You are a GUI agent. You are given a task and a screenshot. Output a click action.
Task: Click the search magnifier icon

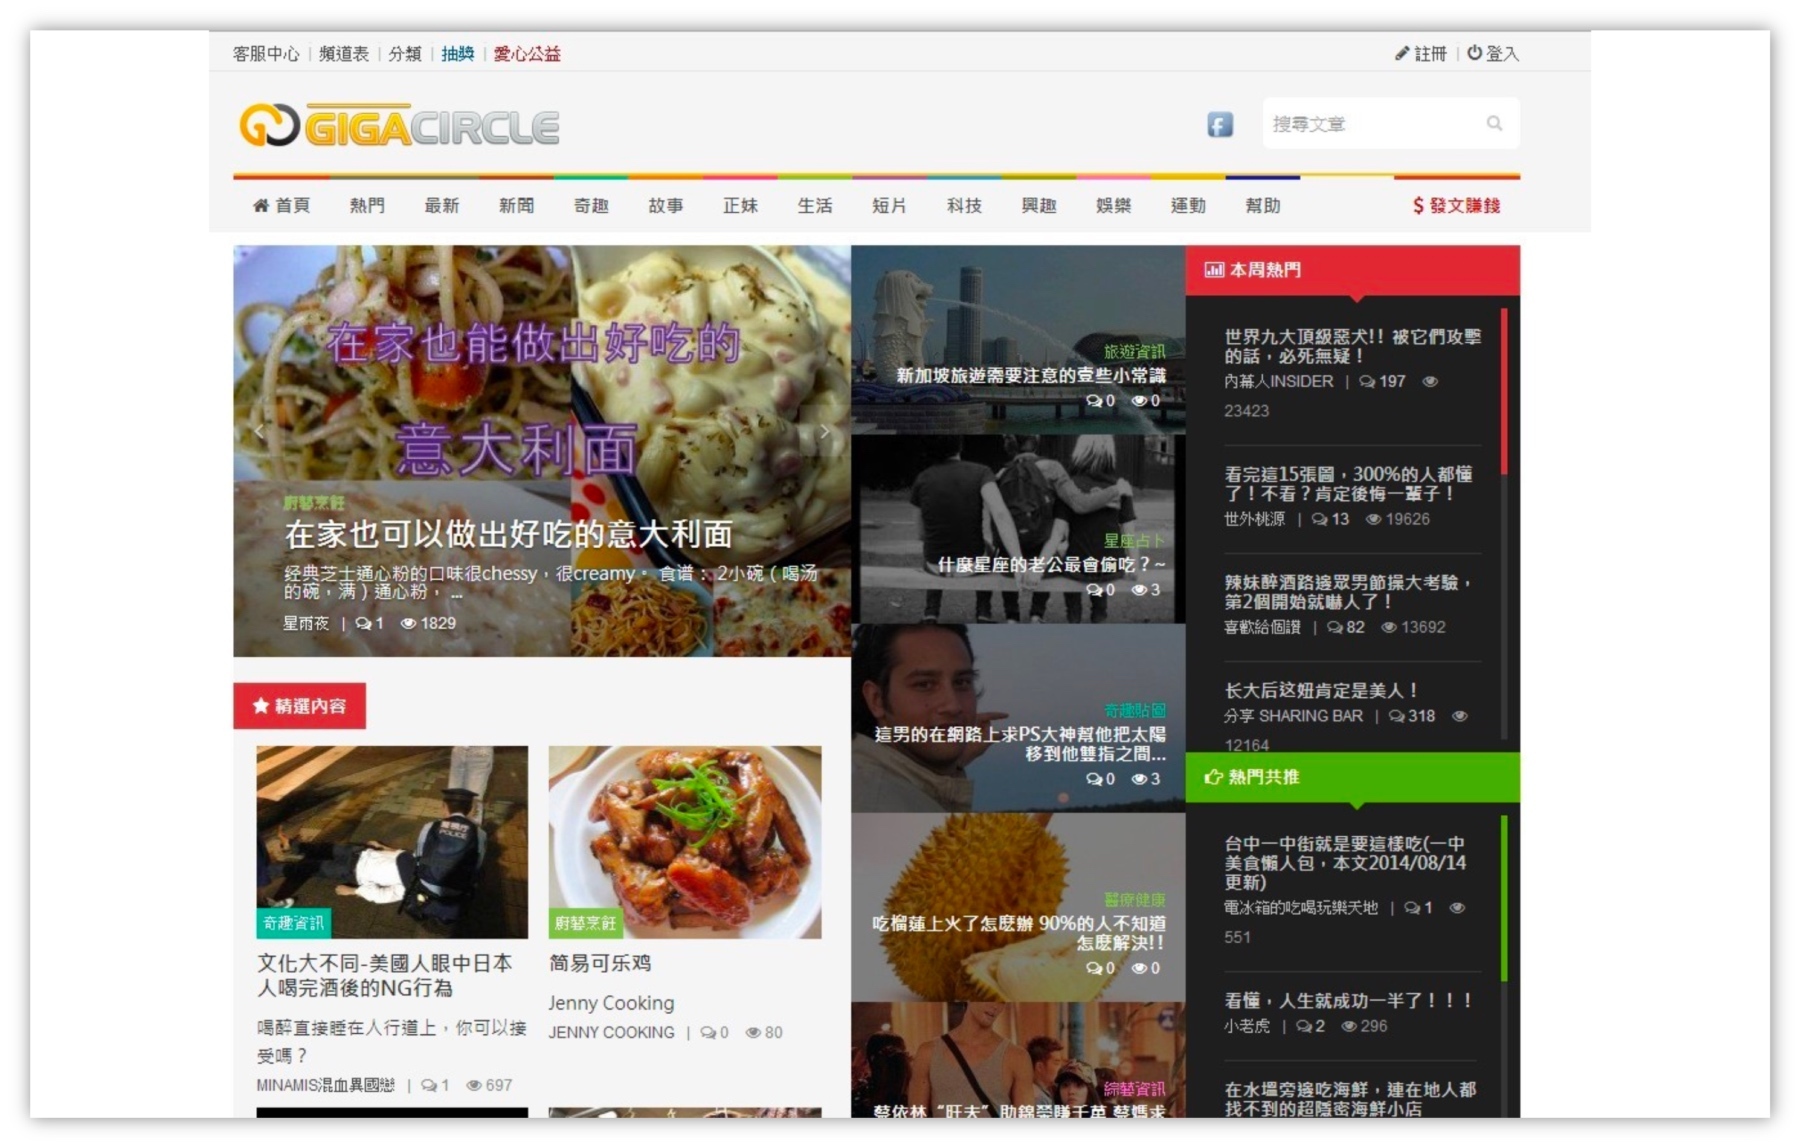click(1494, 124)
